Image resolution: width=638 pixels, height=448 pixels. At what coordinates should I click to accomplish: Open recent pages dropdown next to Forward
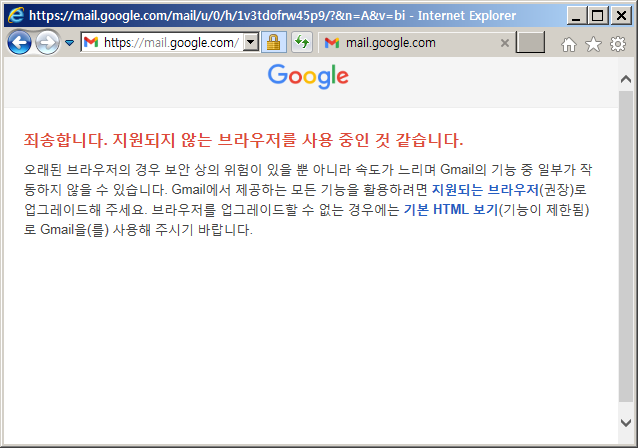click(x=70, y=43)
